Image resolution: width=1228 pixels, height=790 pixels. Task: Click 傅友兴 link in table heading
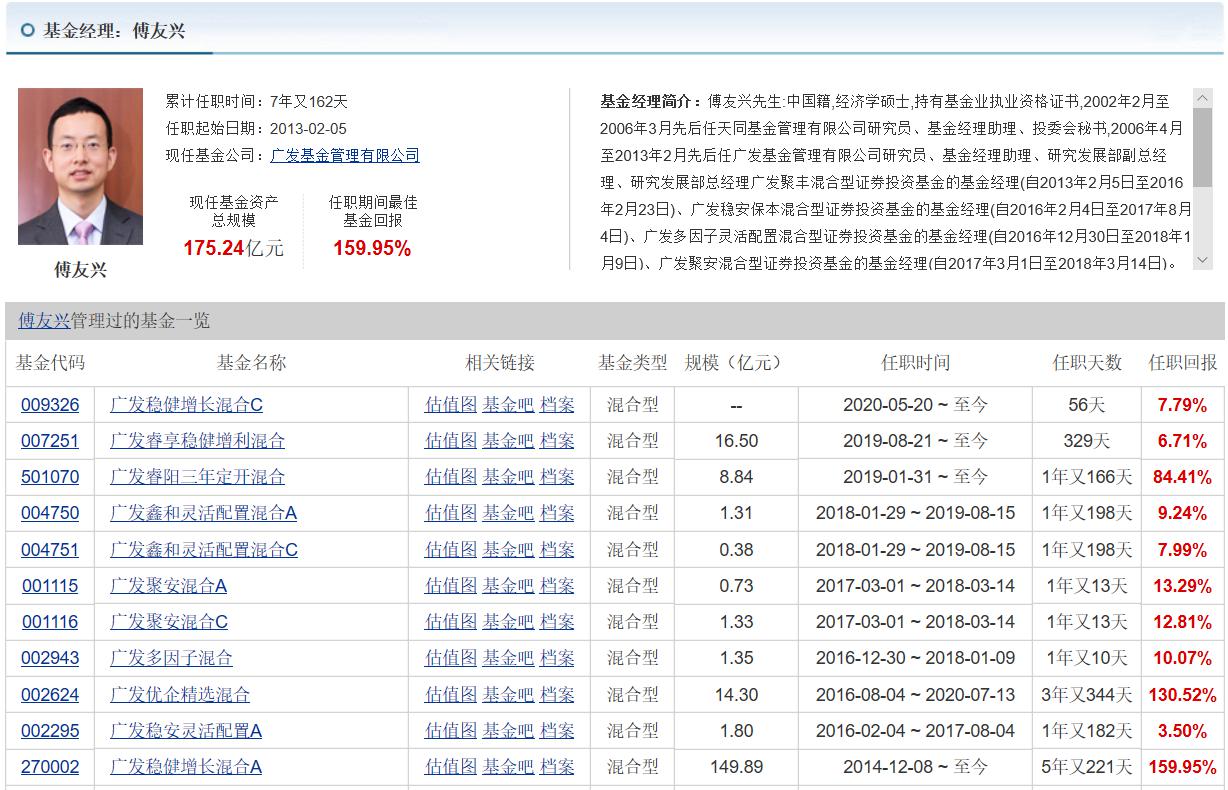click(x=44, y=321)
